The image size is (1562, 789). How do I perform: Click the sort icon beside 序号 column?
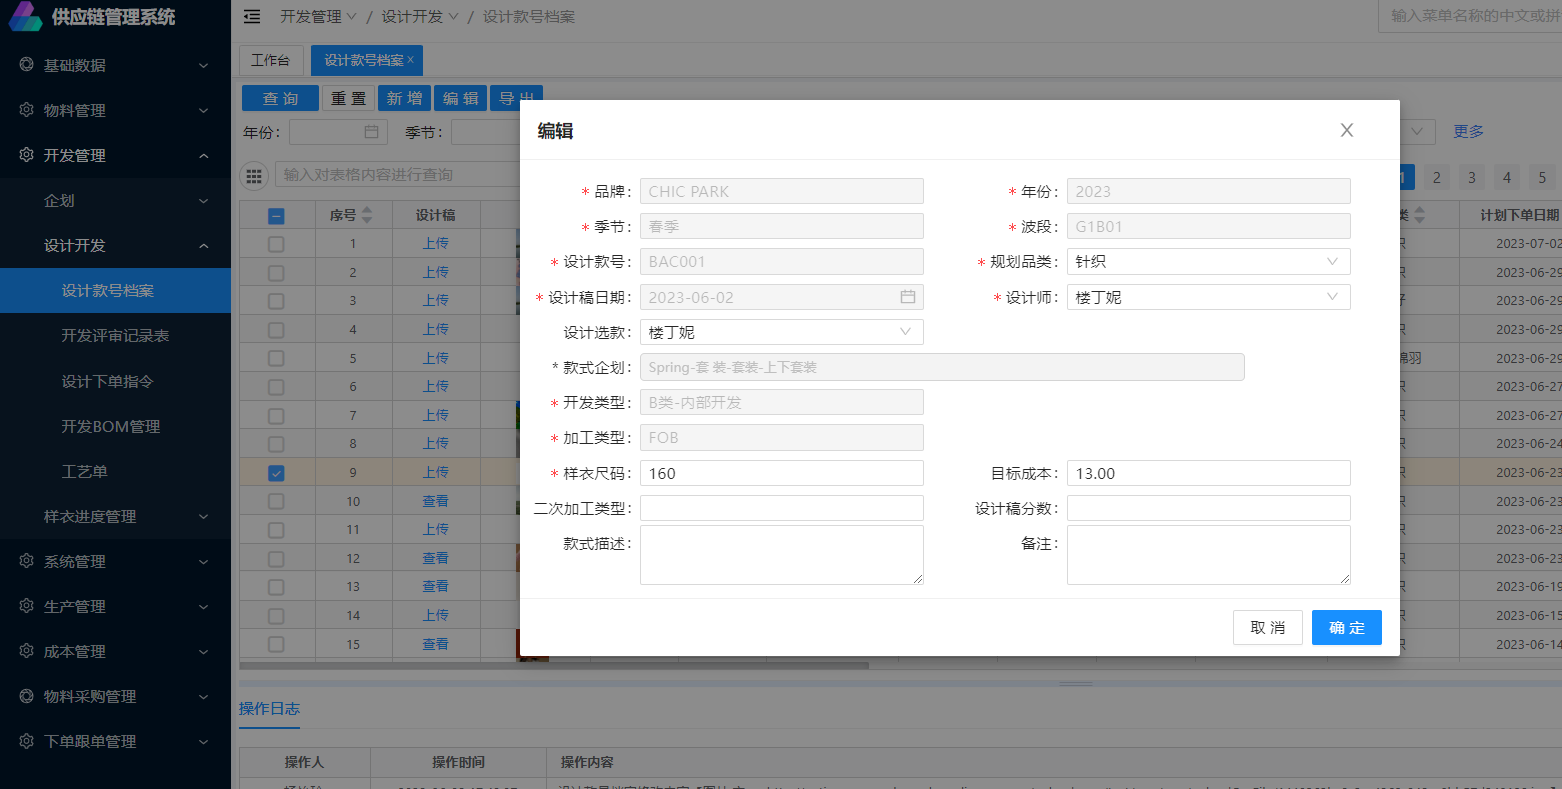pos(367,215)
